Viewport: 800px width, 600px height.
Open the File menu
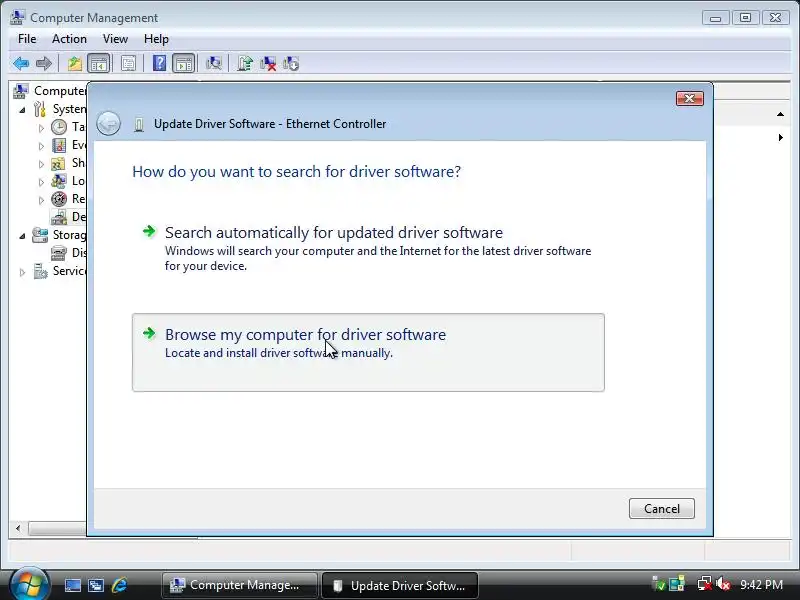coord(27,39)
